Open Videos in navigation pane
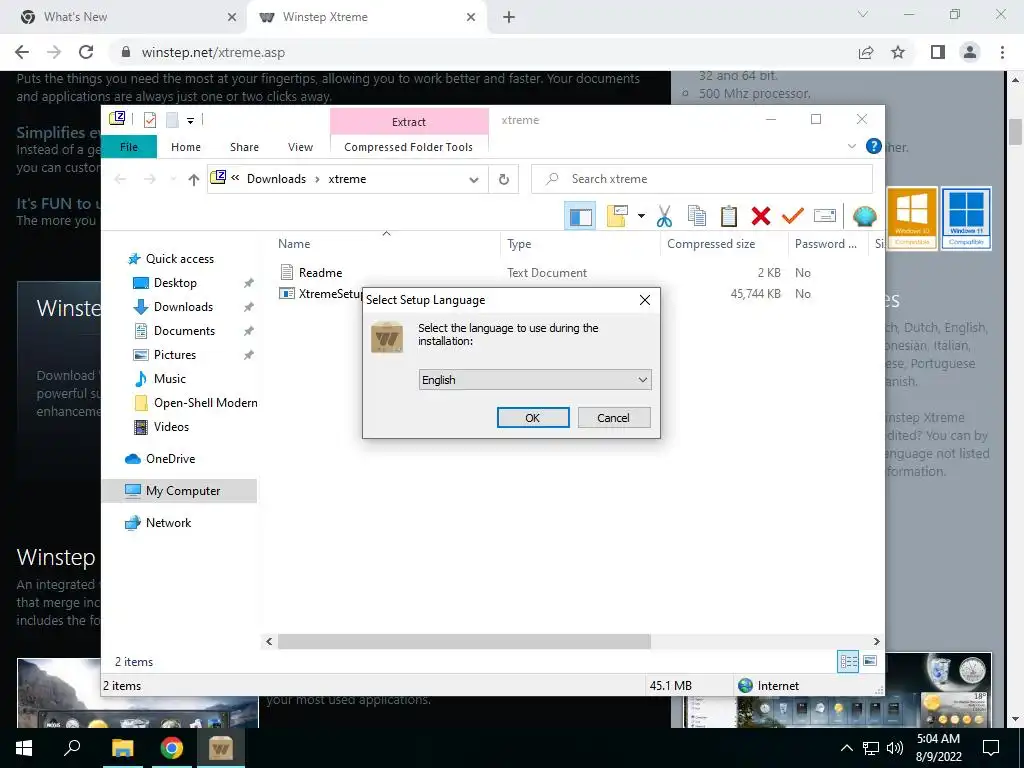 tap(171, 427)
